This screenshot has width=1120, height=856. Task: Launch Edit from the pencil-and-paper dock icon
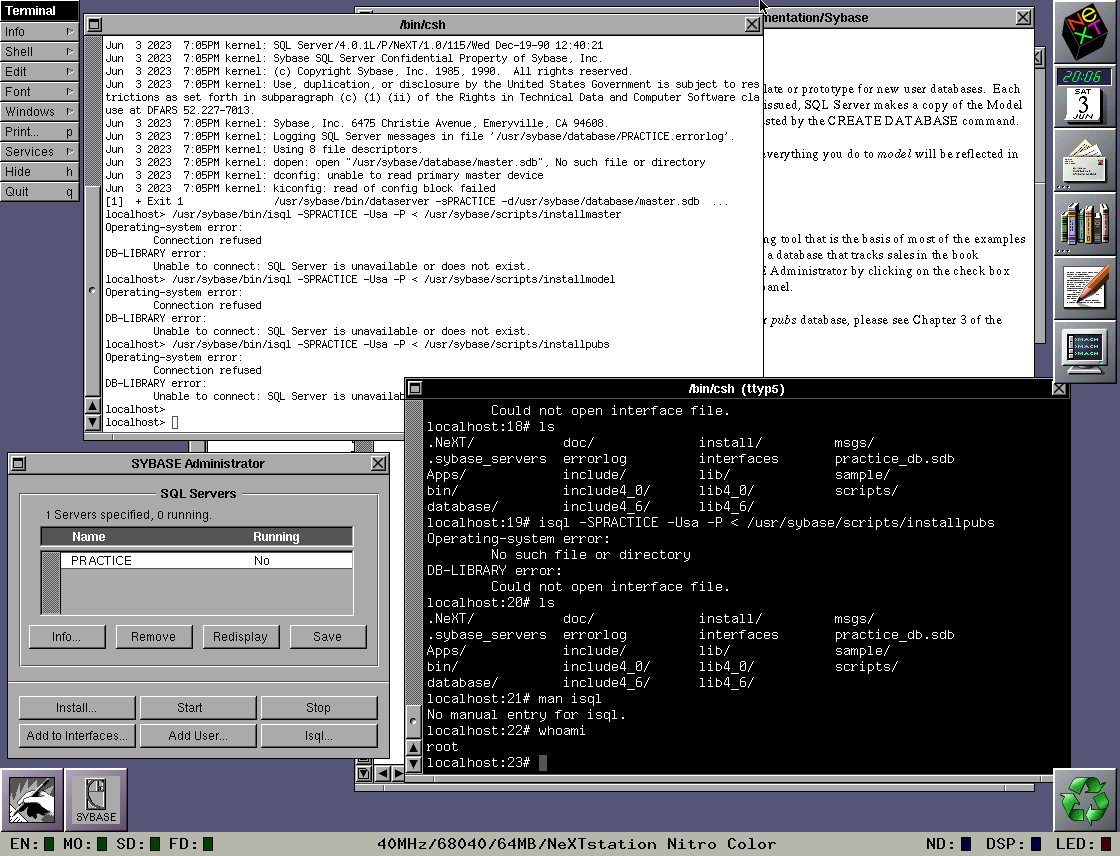[1086, 288]
